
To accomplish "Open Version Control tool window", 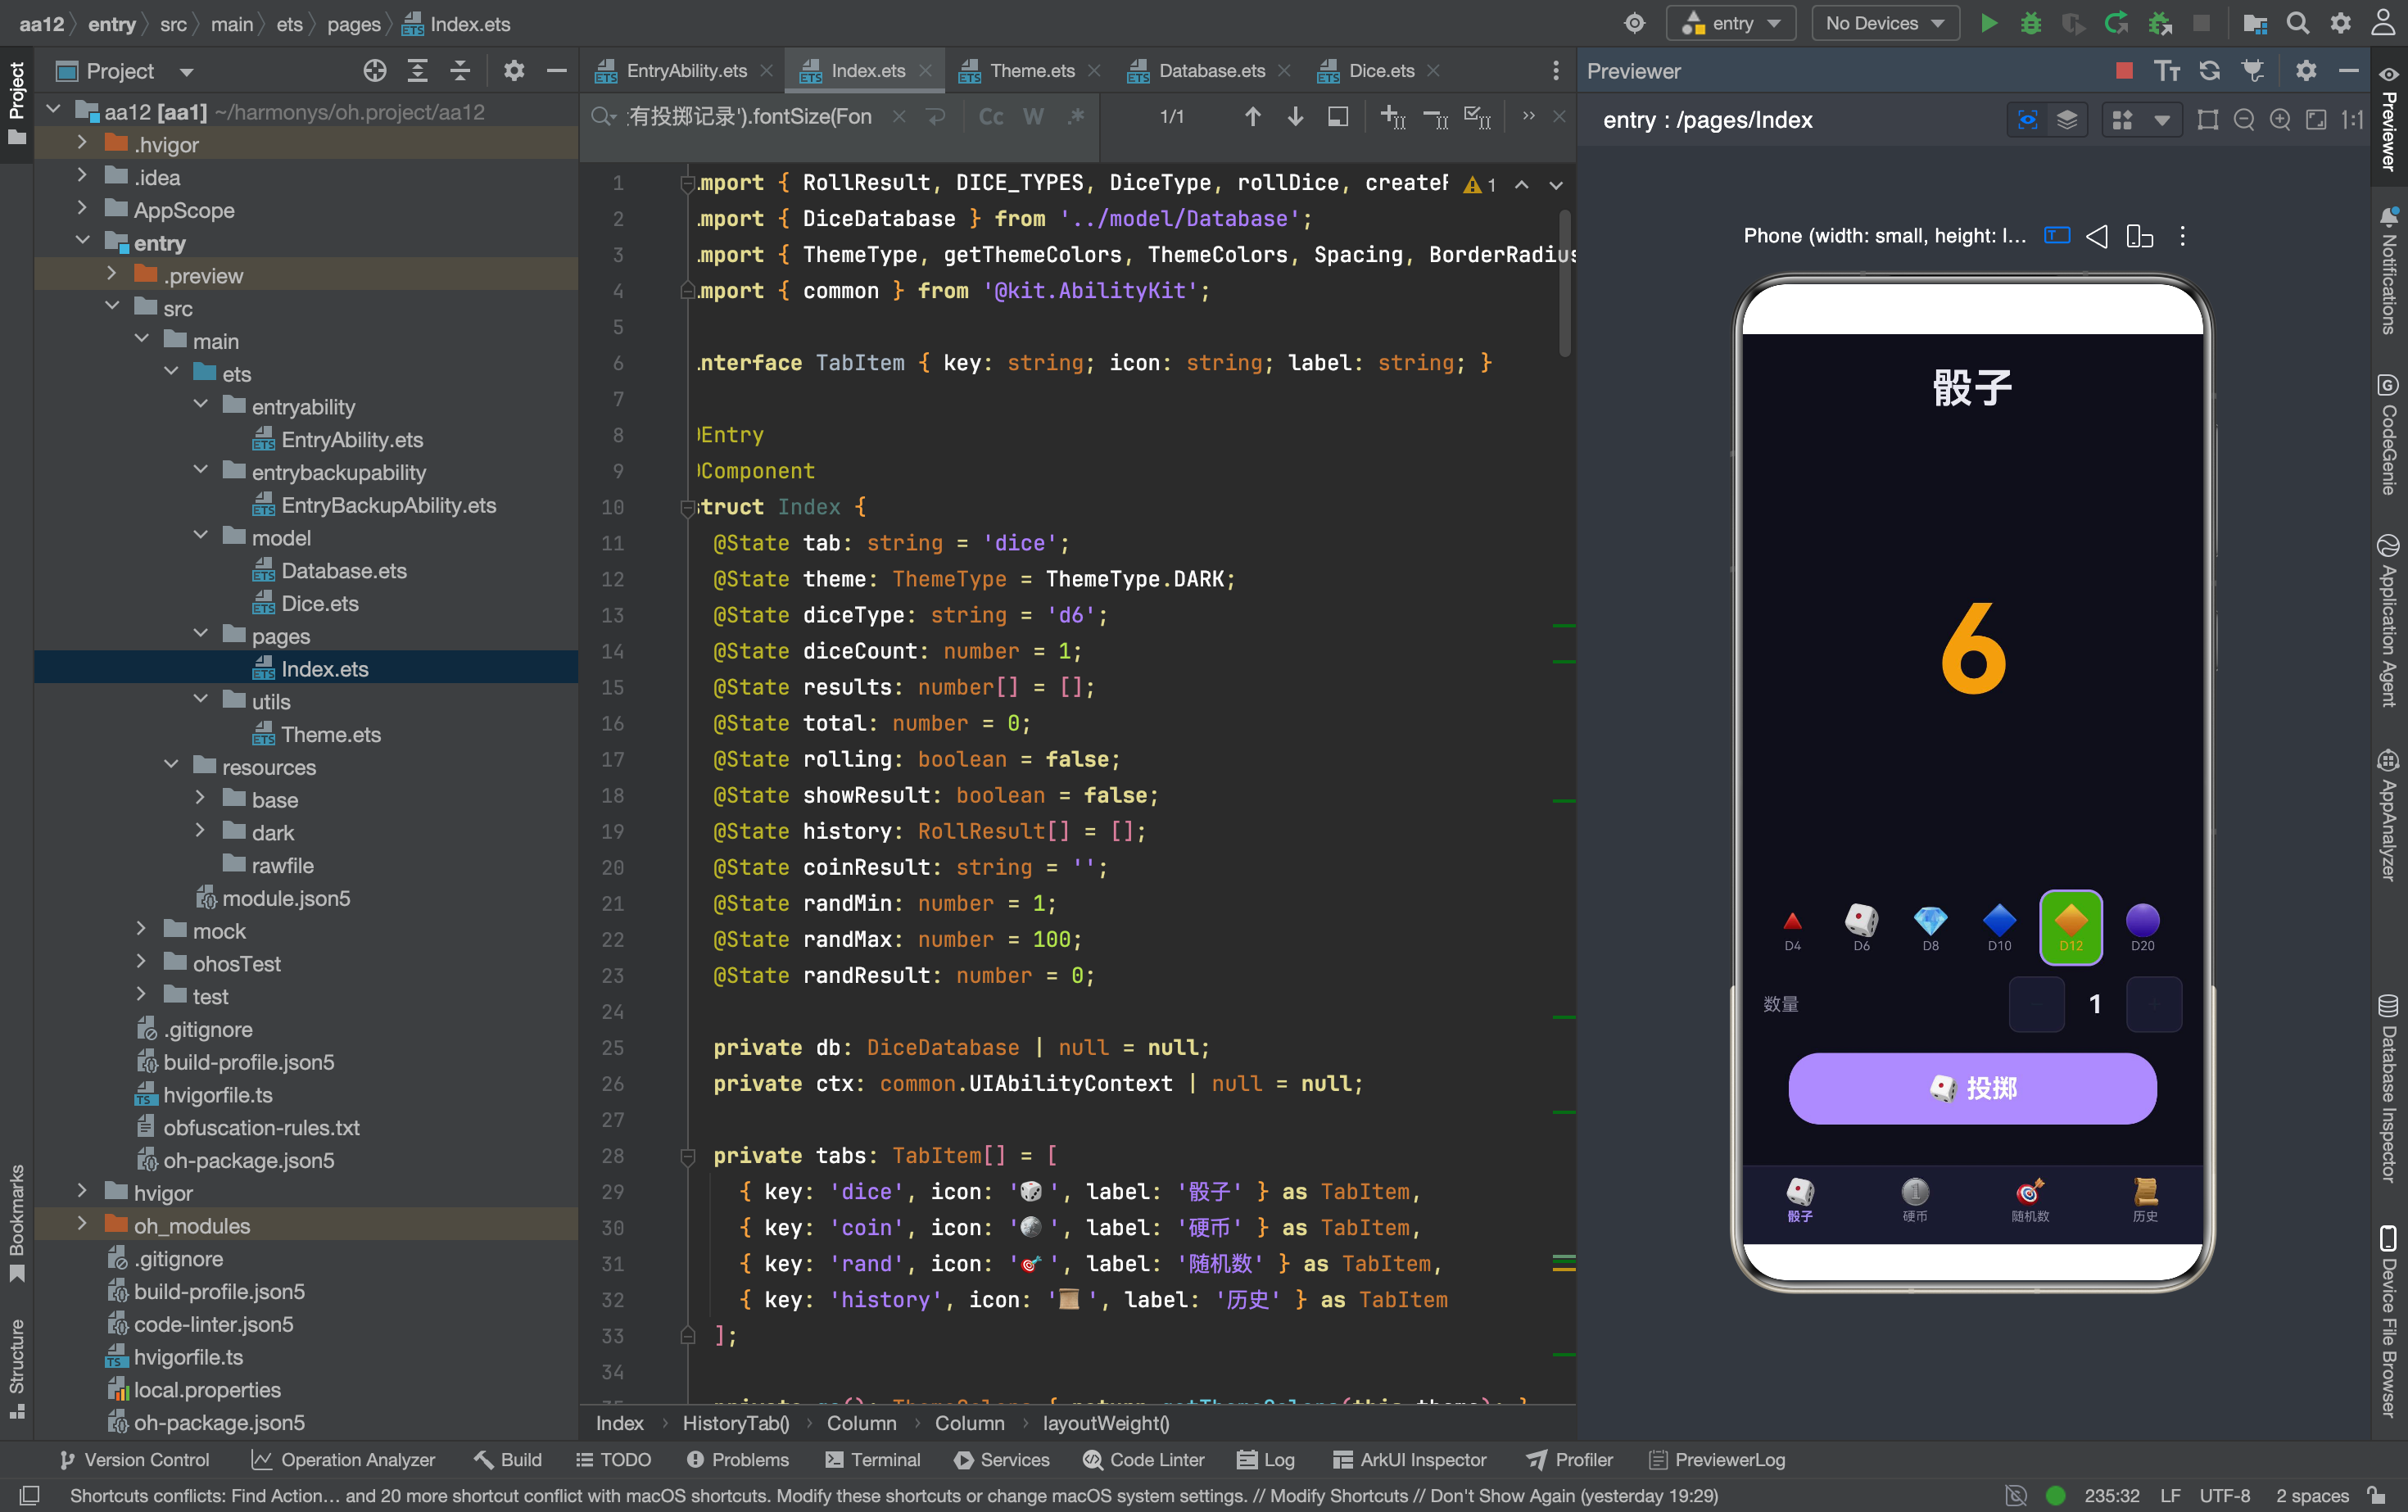I will pos(134,1460).
